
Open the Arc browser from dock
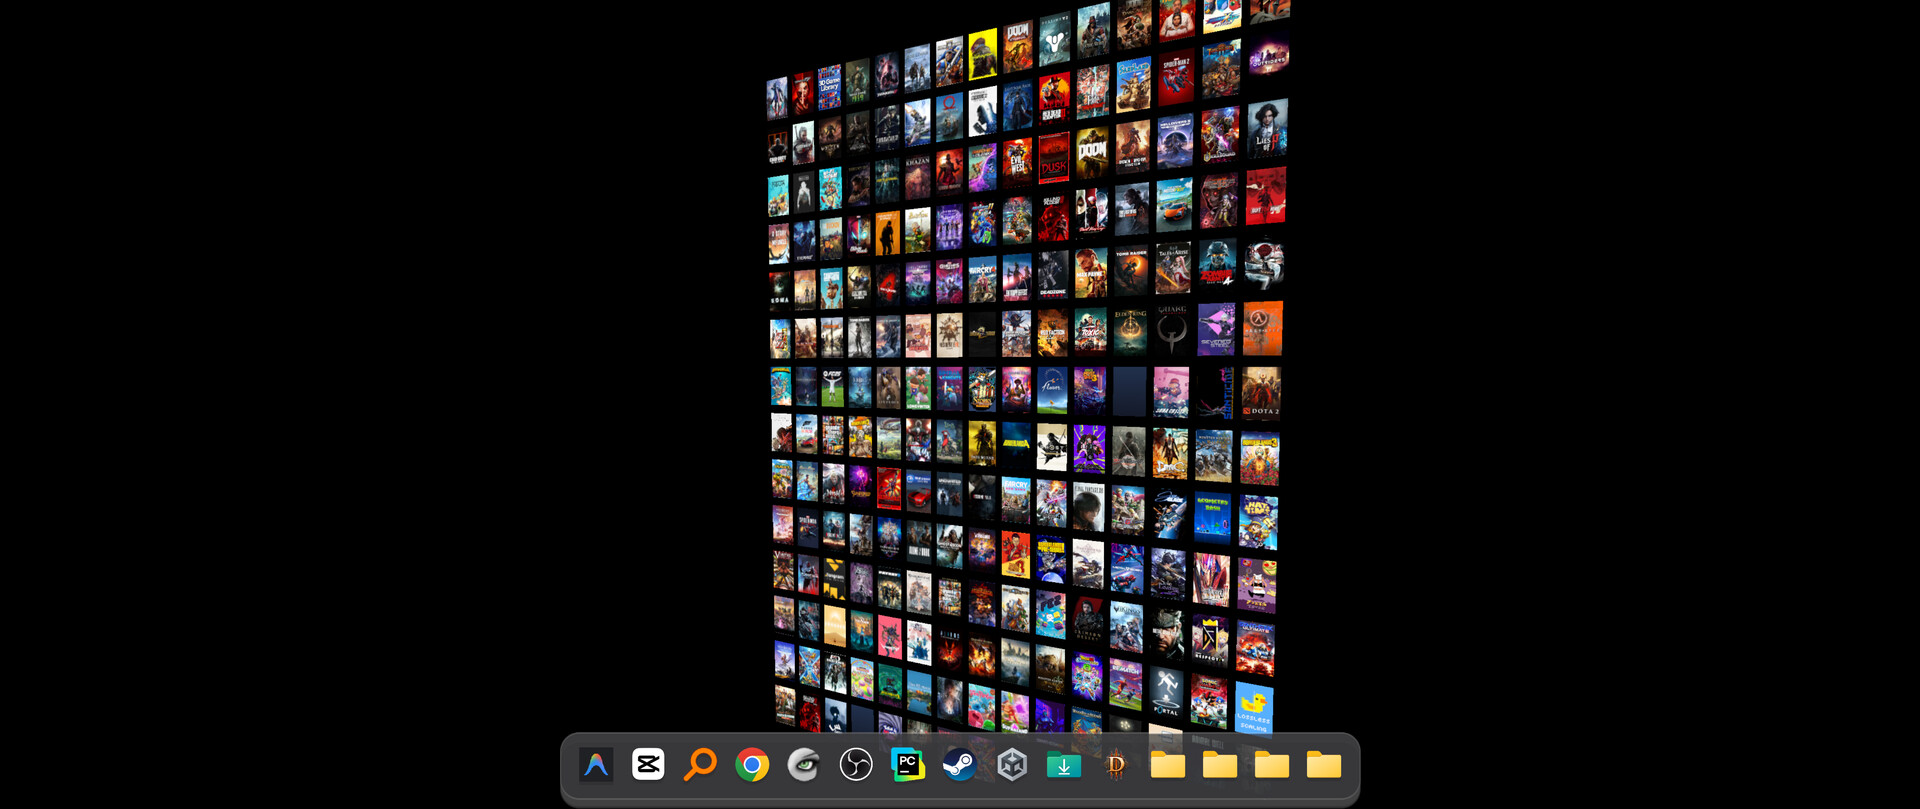[x=596, y=766]
